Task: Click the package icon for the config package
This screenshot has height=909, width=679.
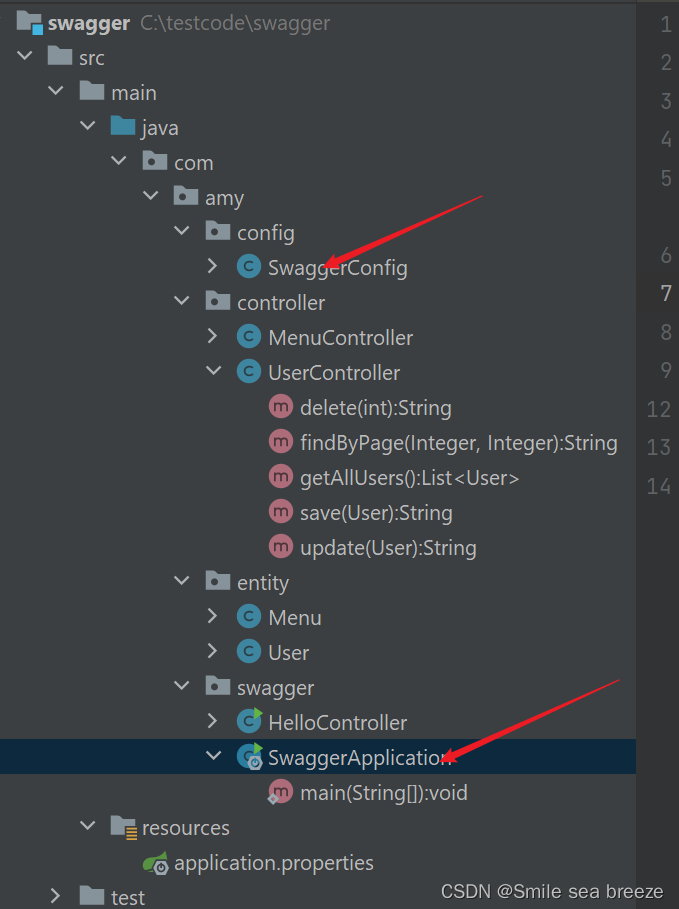Action: tap(218, 231)
